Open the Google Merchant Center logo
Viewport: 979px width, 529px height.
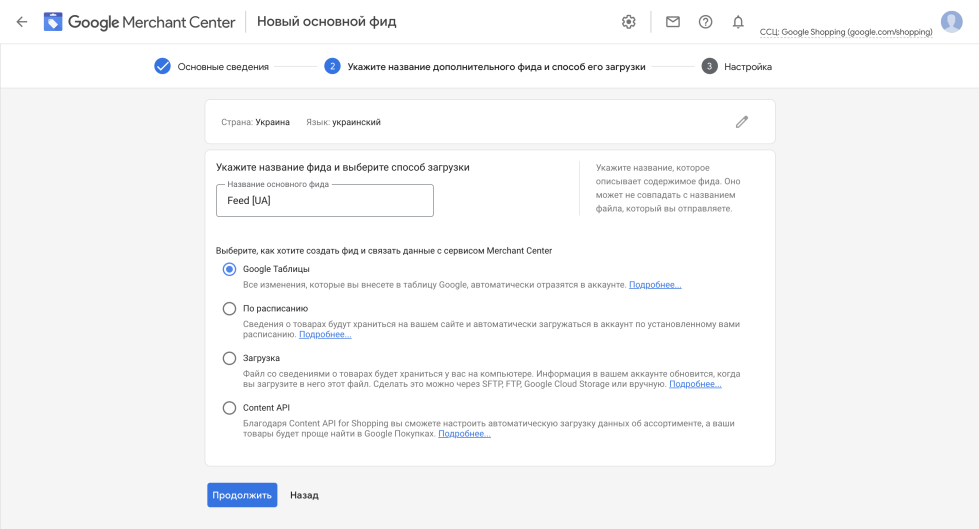pyautogui.click(x=139, y=22)
